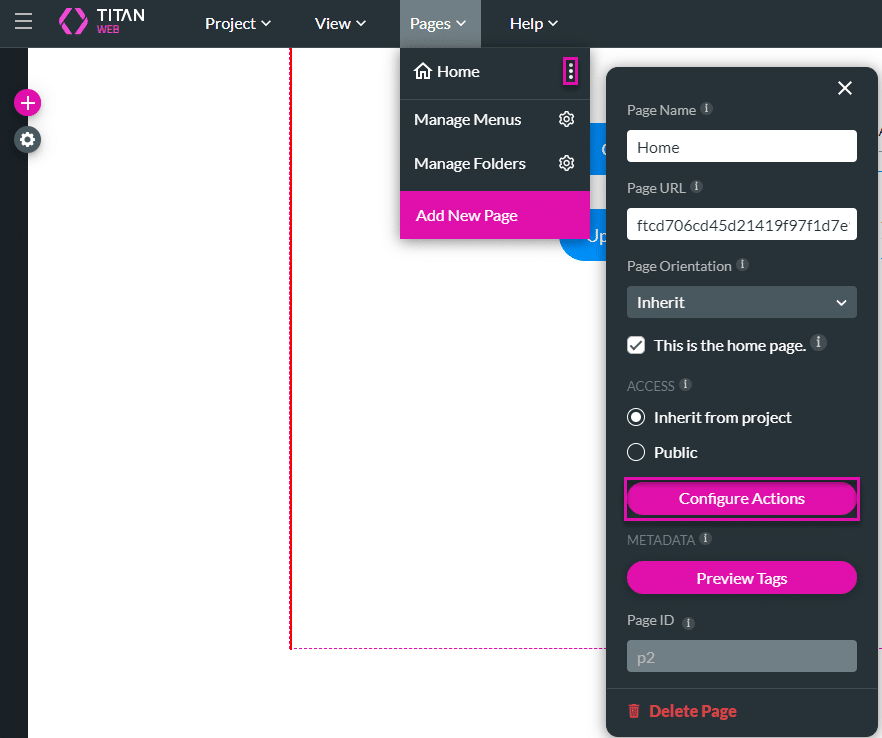Uncheck This is the home page
Image resolution: width=882 pixels, height=738 pixels.
pos(636,345)
